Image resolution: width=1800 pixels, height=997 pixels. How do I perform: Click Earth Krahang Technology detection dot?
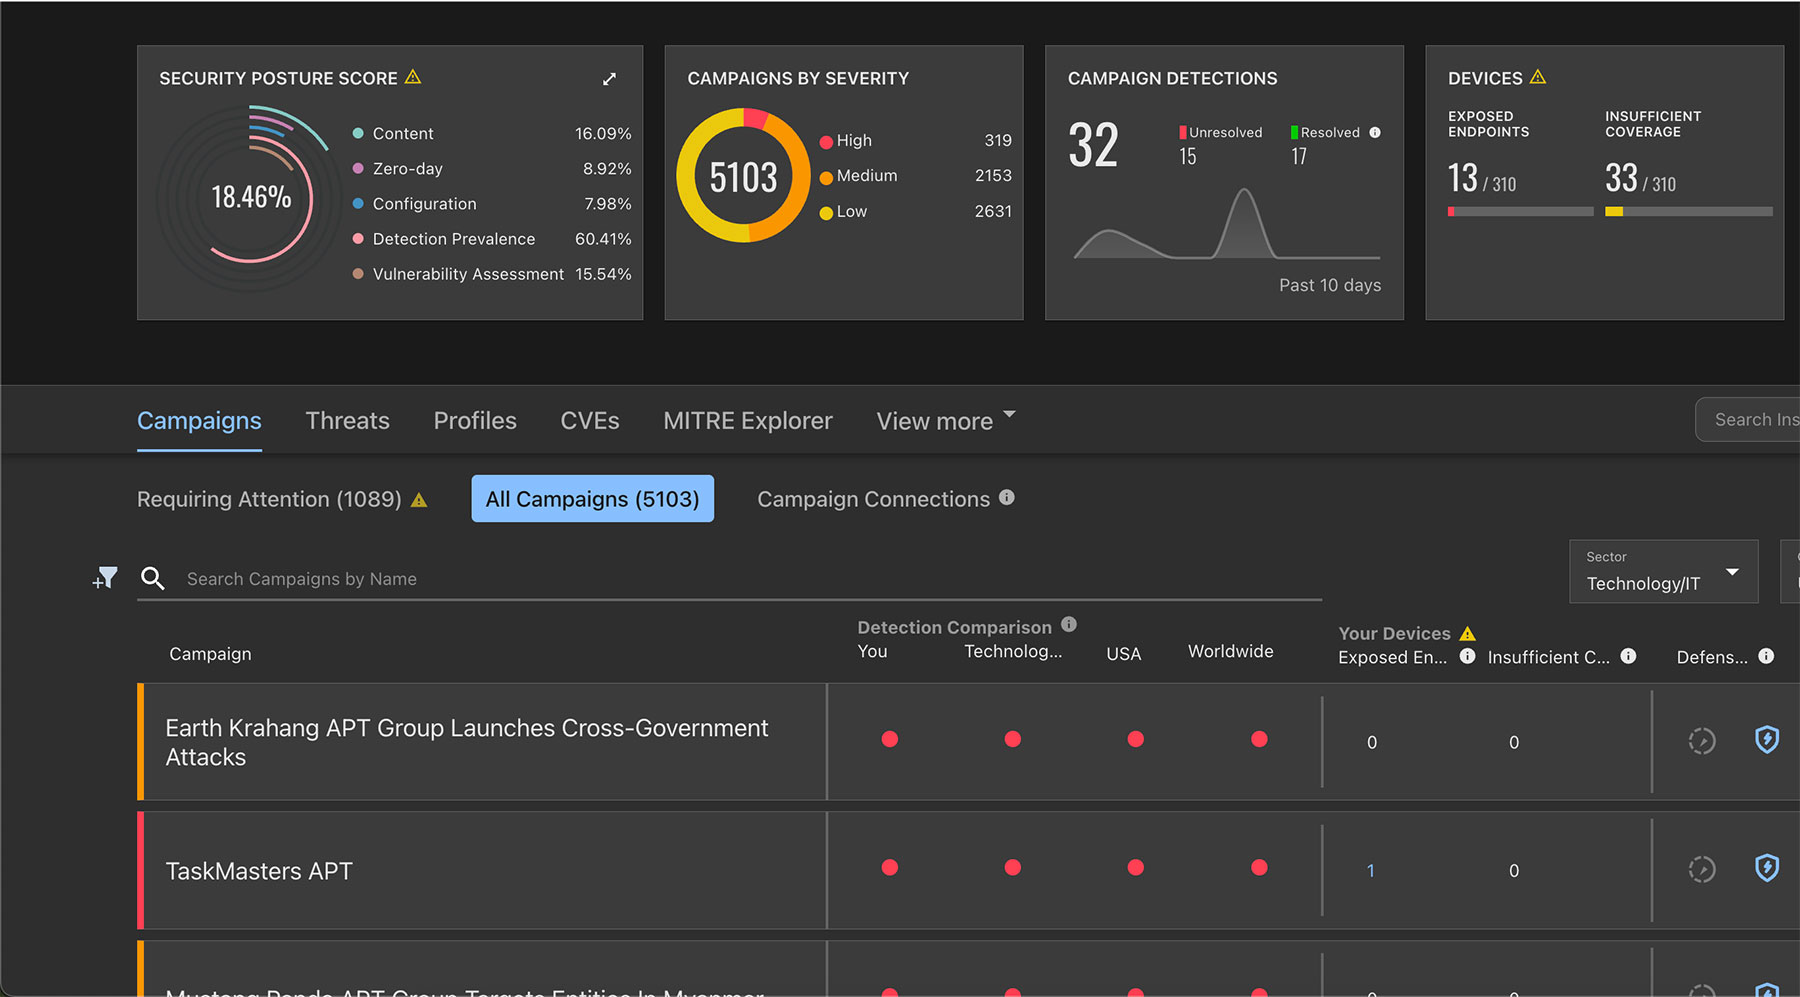click(1013, 739)
